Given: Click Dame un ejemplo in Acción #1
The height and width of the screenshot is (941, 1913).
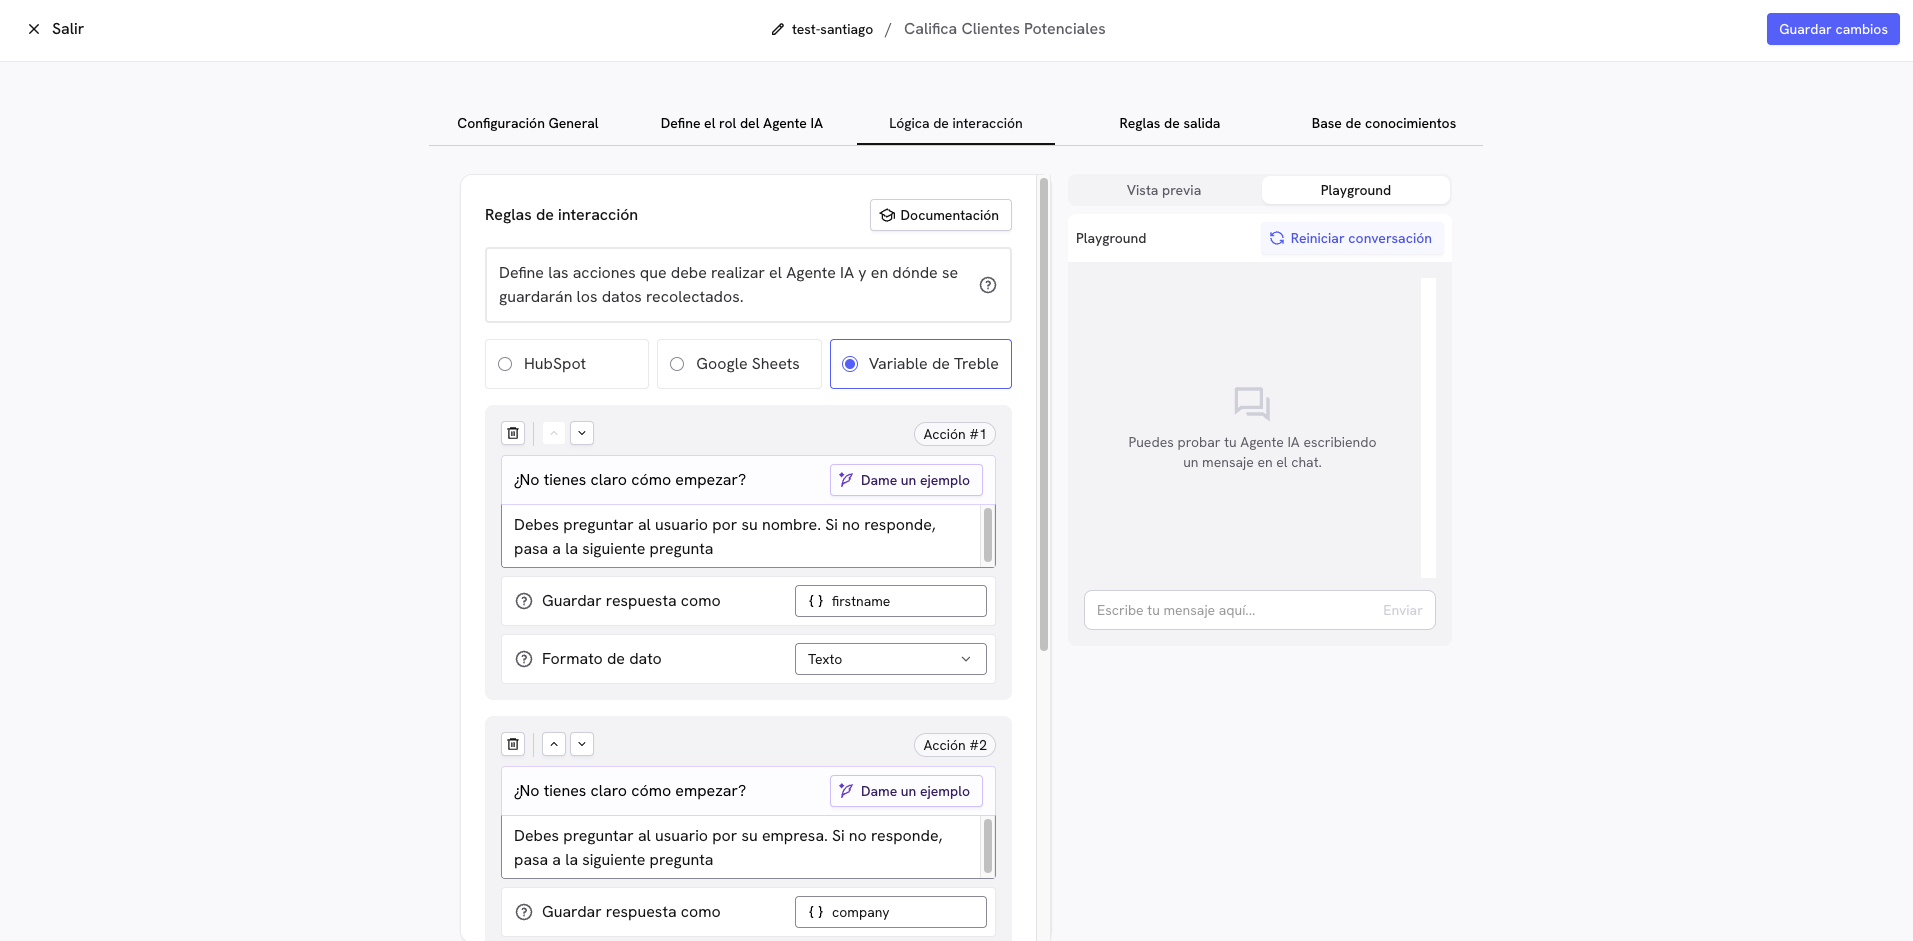Looking at the screenshot, I should pyautogui.click(x=906, y=480).
